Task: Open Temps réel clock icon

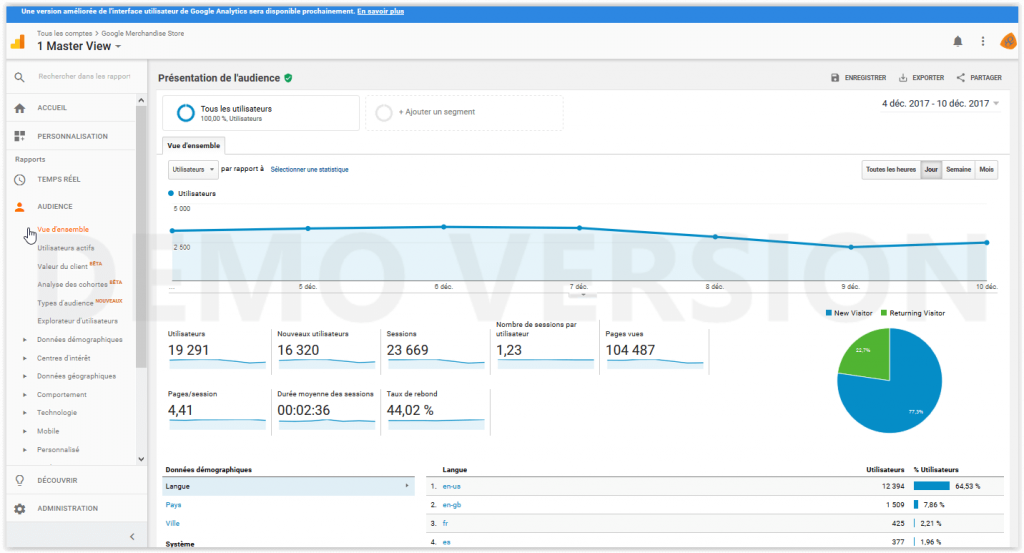Action: [x=20, y=179]
